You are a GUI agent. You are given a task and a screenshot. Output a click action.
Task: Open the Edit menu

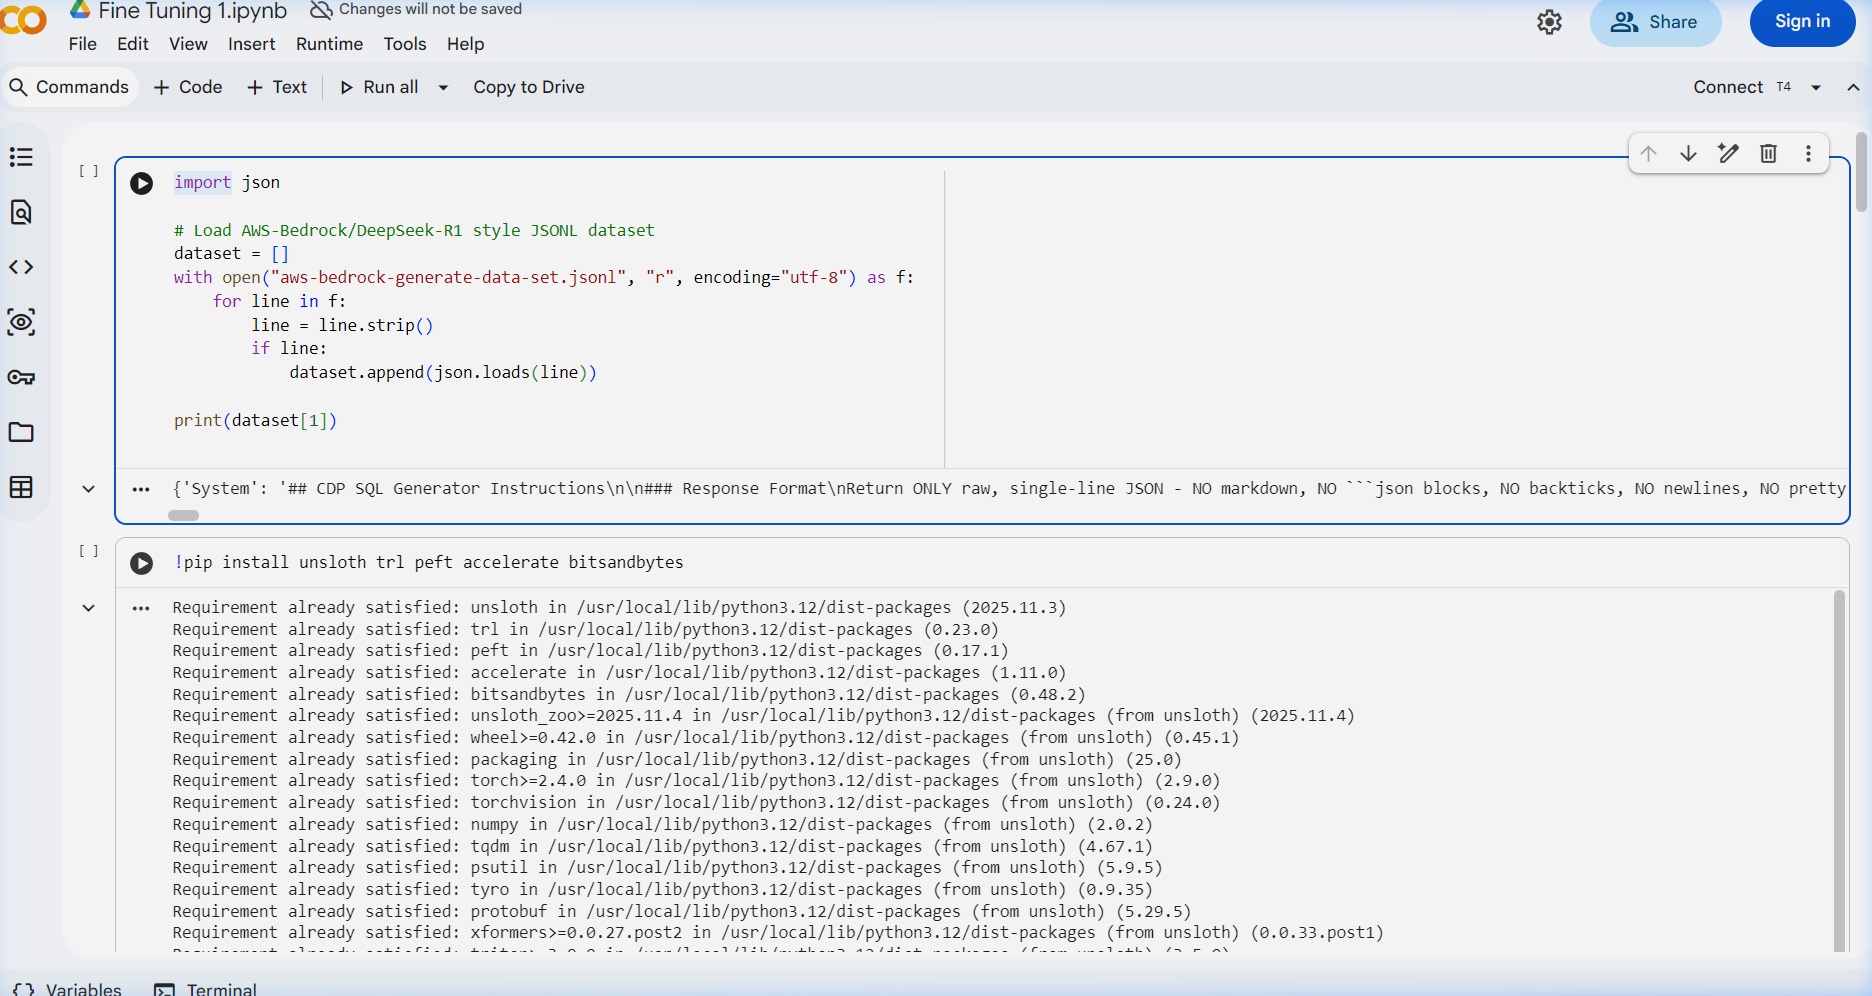tap(133, 44)
